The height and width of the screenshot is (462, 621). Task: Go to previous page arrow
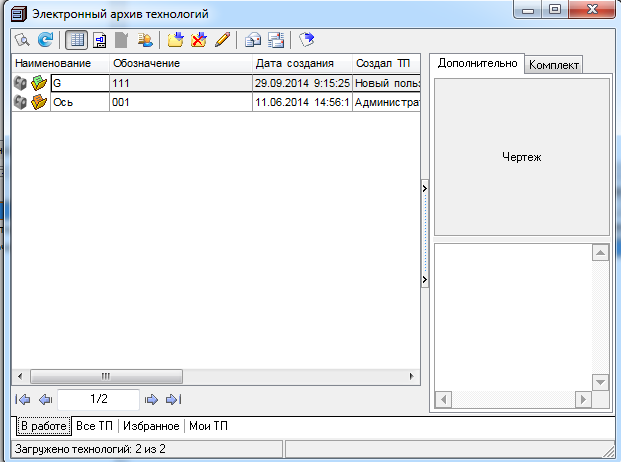click(x=46, y=399)
